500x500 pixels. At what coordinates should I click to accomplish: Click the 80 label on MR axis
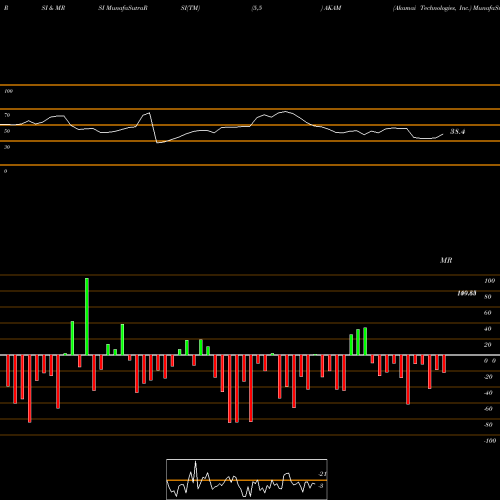click(x=488, y=297)
